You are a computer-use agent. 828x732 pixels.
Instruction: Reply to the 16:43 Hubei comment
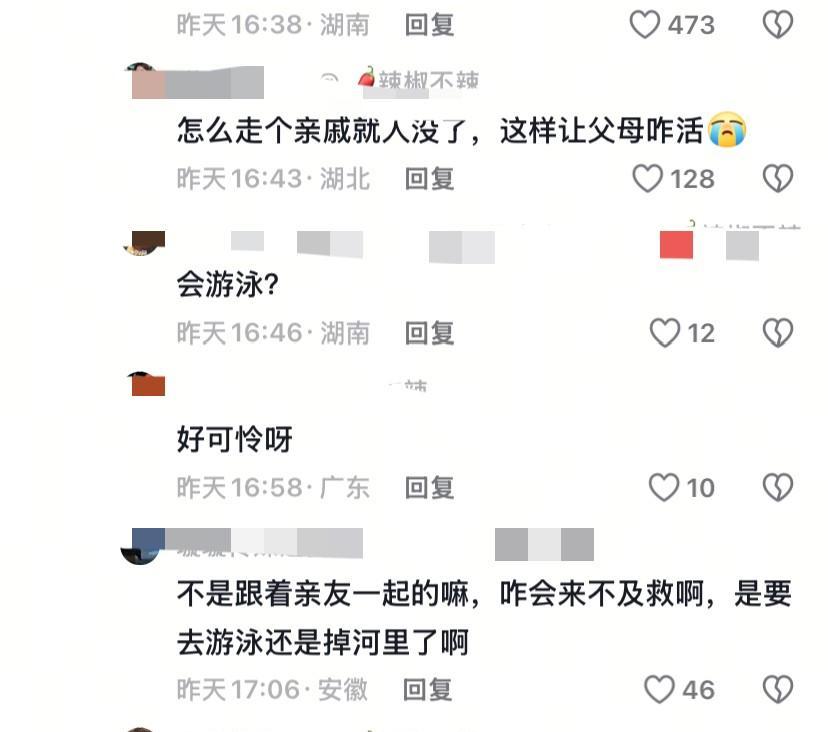pyautogui.click(x=429, y=179)
